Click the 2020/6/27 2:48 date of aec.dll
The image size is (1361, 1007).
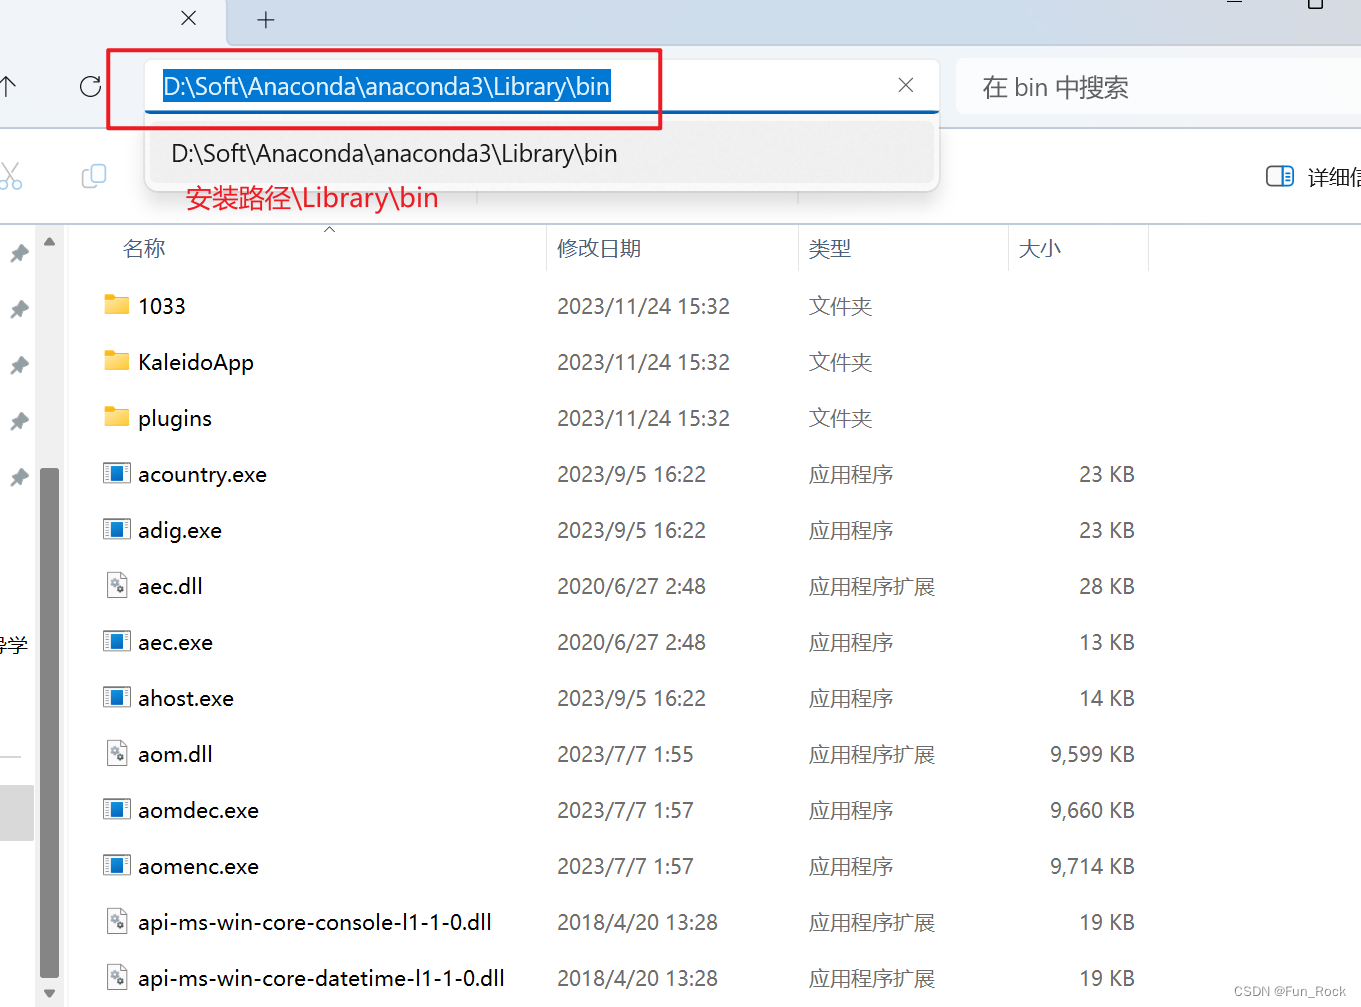631,586
